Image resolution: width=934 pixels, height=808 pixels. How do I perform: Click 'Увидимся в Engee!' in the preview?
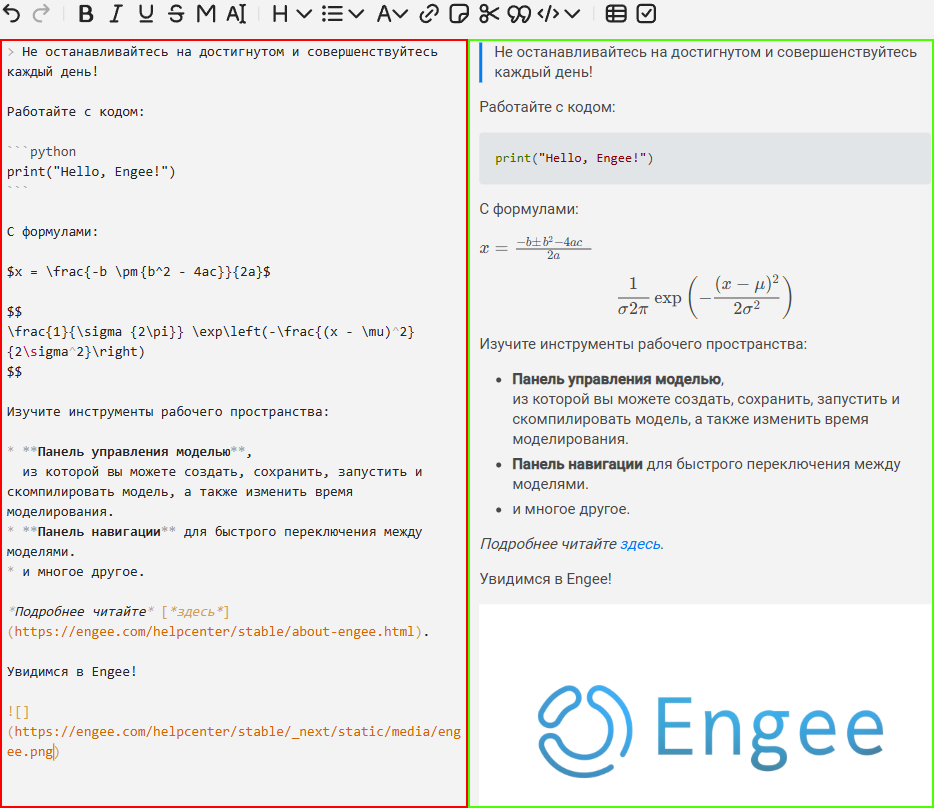tap(546, 579)
